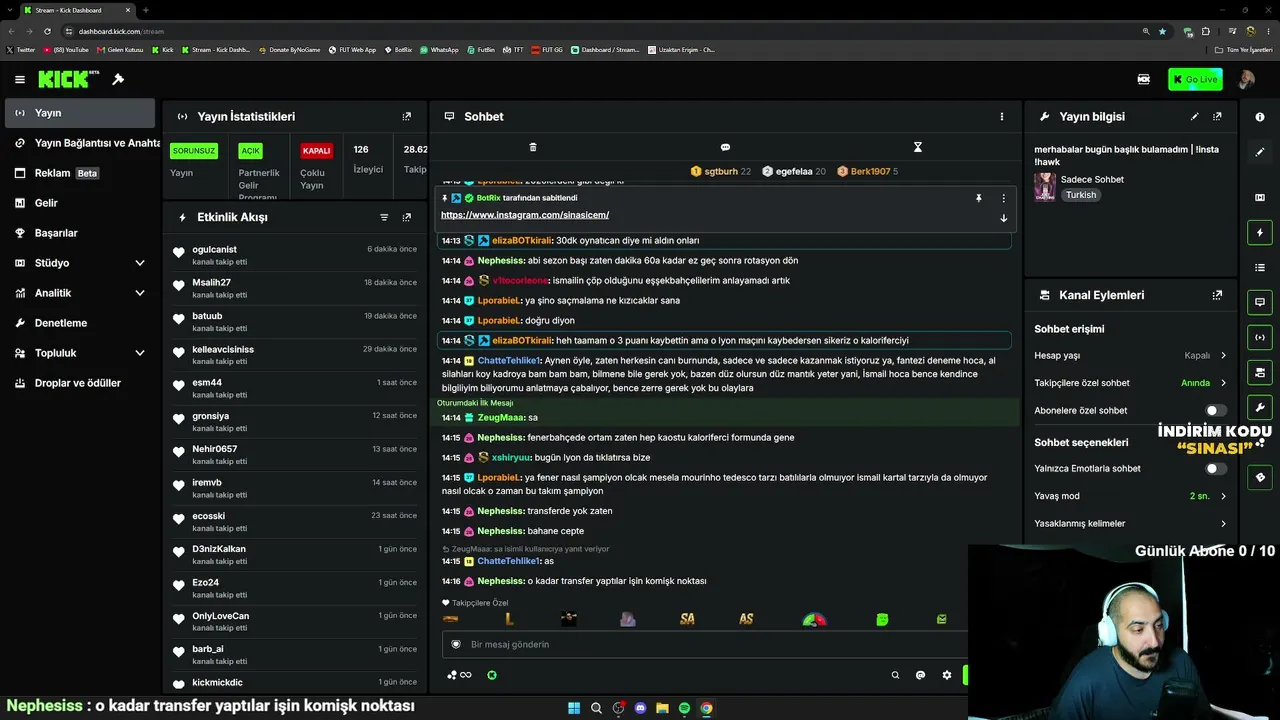Image resolution: width=1280 pixels, height=720 pixels.
Task: Open Discord from the taskbar
Action: 640,708
